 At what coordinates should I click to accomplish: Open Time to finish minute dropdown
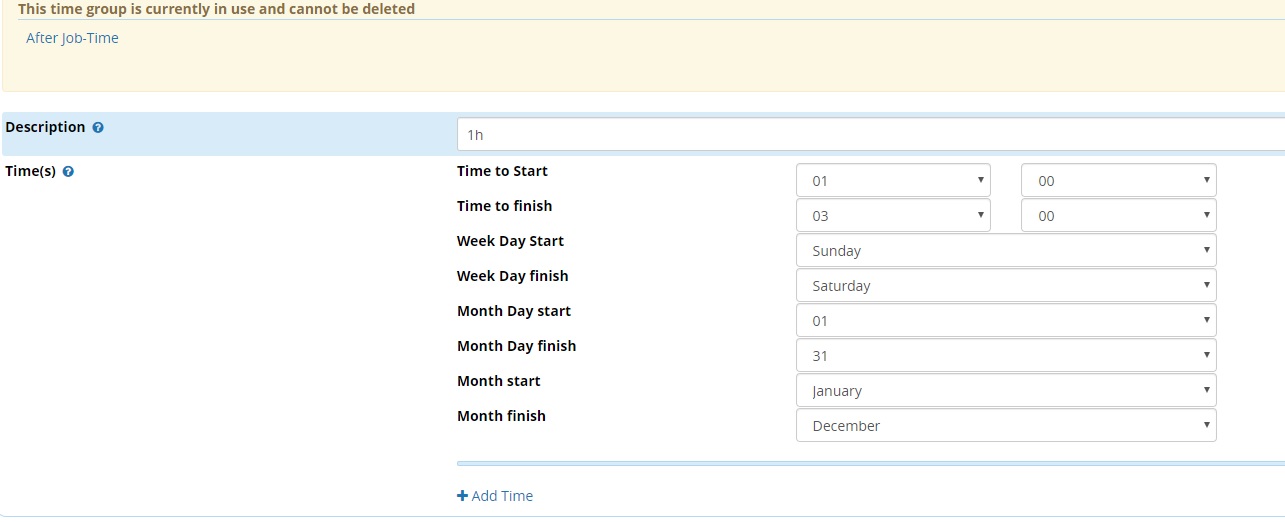point(1118,216)
